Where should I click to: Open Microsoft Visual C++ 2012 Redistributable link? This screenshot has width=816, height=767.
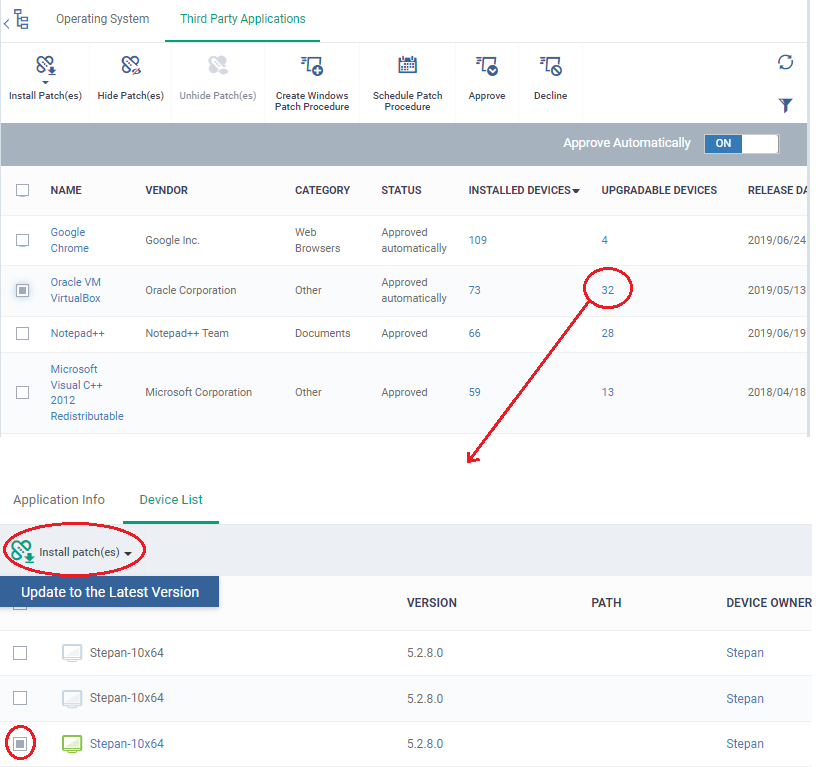tap(87, 392)
